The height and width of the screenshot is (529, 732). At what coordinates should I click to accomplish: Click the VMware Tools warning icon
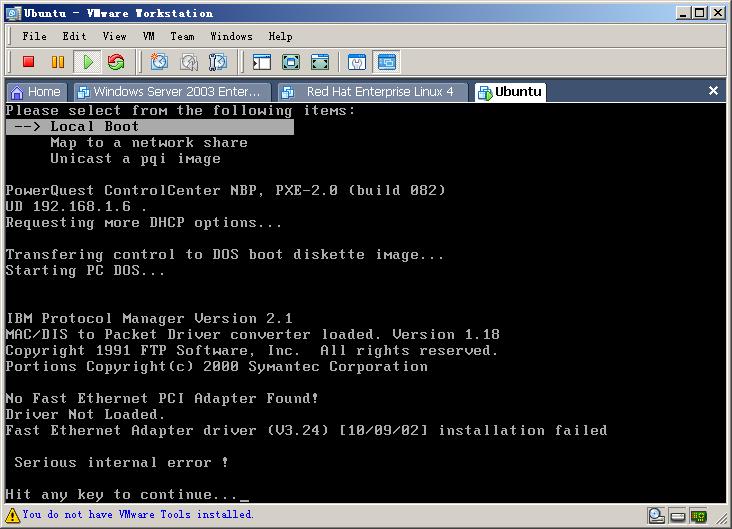pyautogui.click(x=12, y=515)
